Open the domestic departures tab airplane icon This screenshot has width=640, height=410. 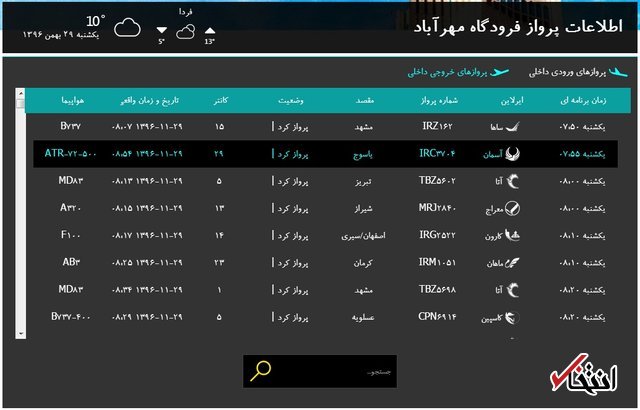pyautogui.click(x=500, y=73)
